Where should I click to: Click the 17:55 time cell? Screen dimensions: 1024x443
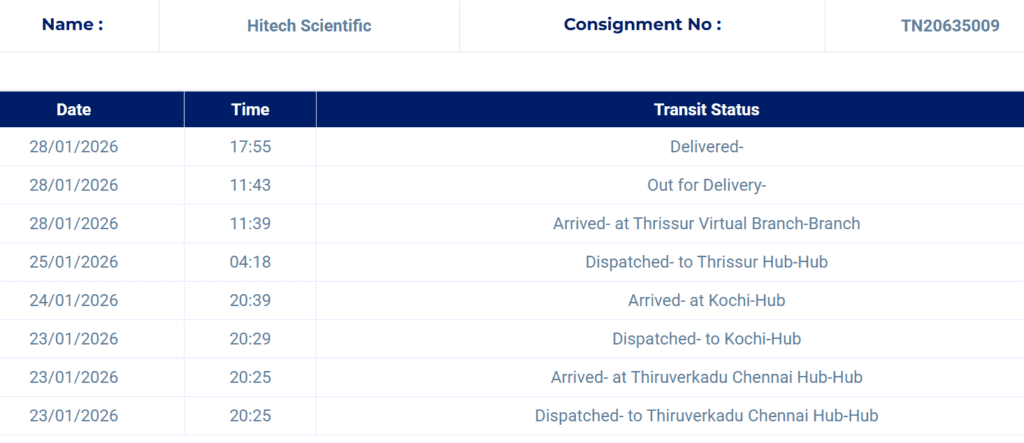[250, 147]
